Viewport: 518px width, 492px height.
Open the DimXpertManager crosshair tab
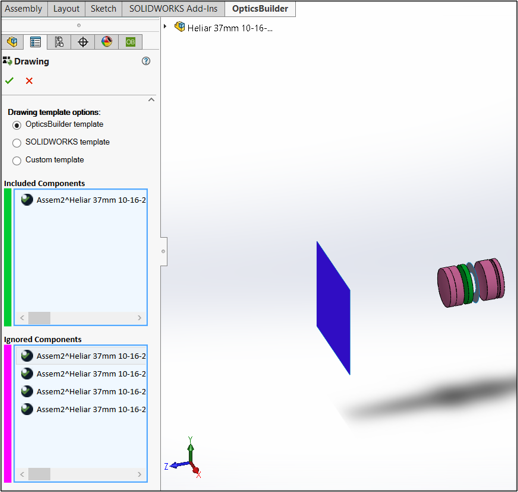coord(83,42)
